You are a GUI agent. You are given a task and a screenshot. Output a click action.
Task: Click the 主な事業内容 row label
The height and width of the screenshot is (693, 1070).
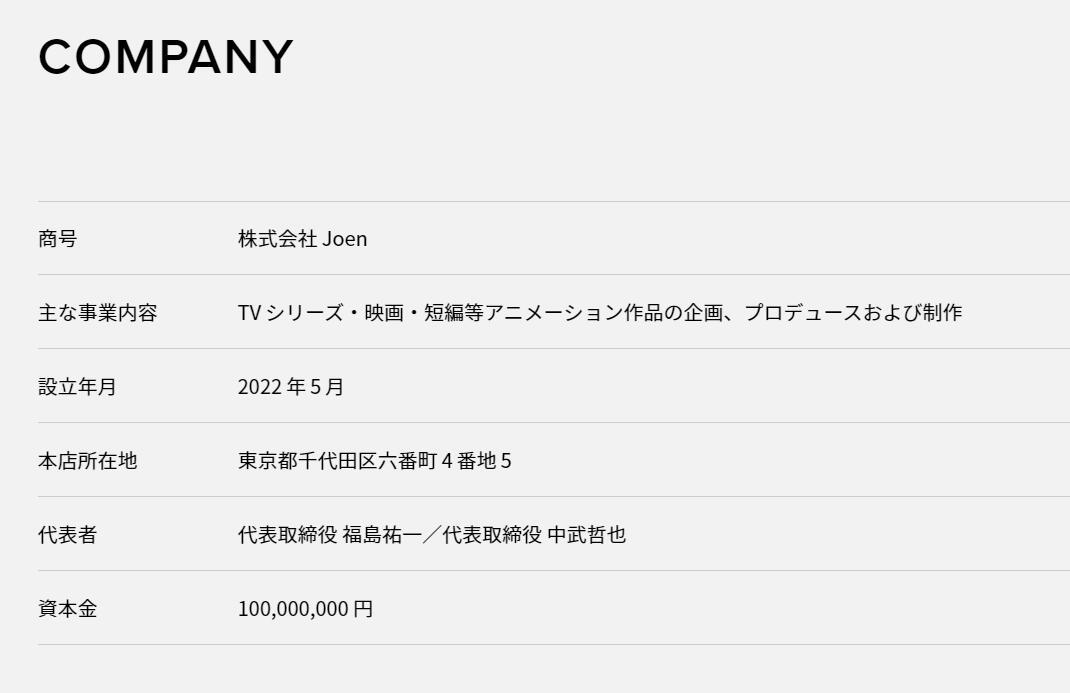97,313
